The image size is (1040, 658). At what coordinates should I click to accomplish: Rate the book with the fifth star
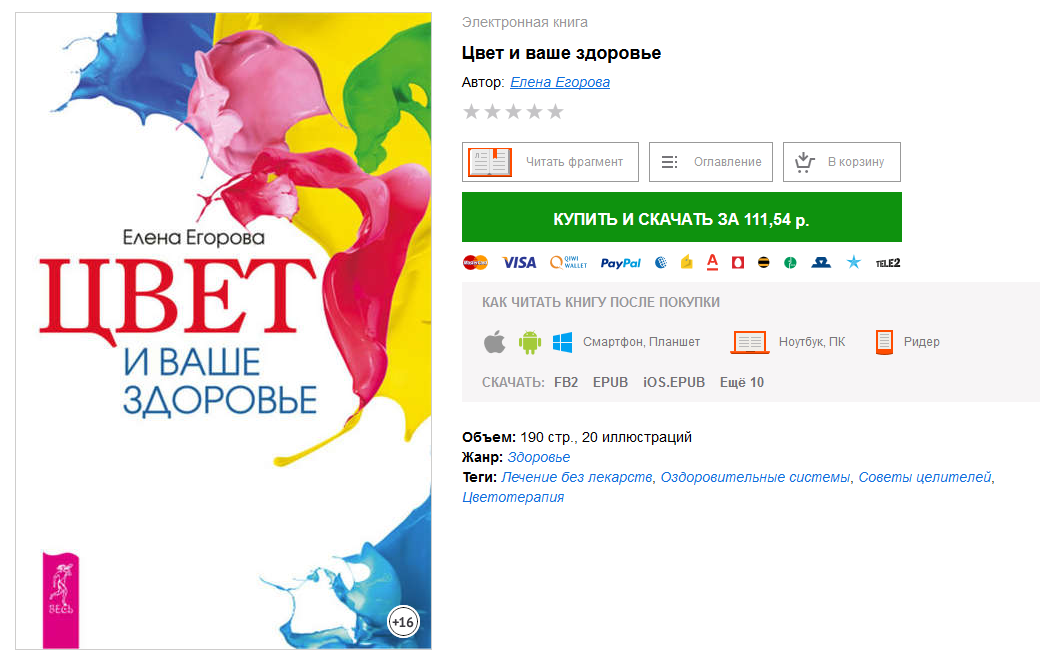click(x=555, y=111)
